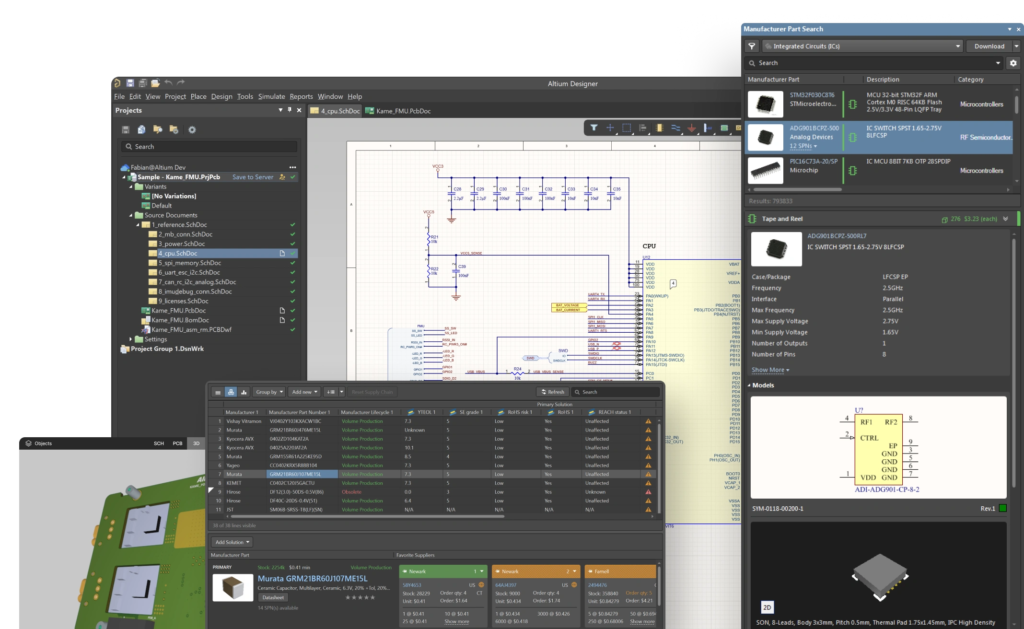1024x629 pixels.
Task: Collapse the Source Documents folder
Action: coord(131,215)
